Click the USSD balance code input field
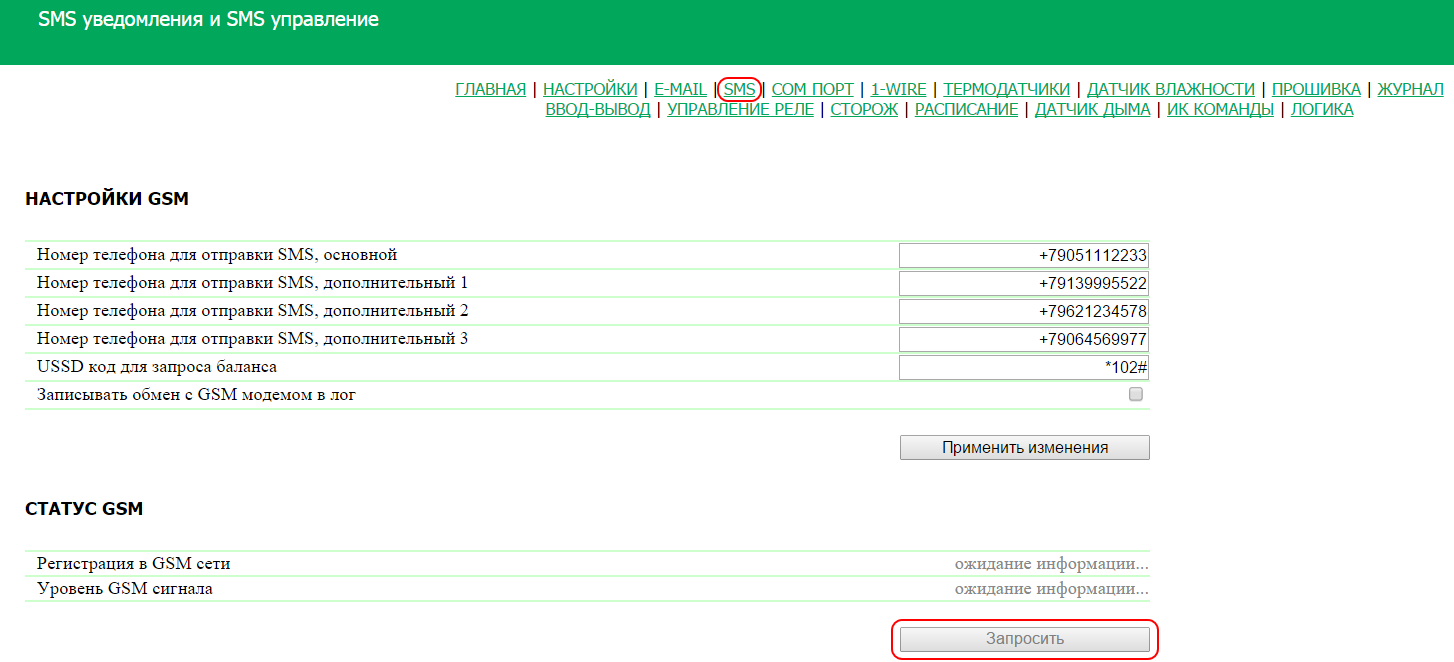Viewport: 1454px width, 662px height. click(x=1024, y=368)
